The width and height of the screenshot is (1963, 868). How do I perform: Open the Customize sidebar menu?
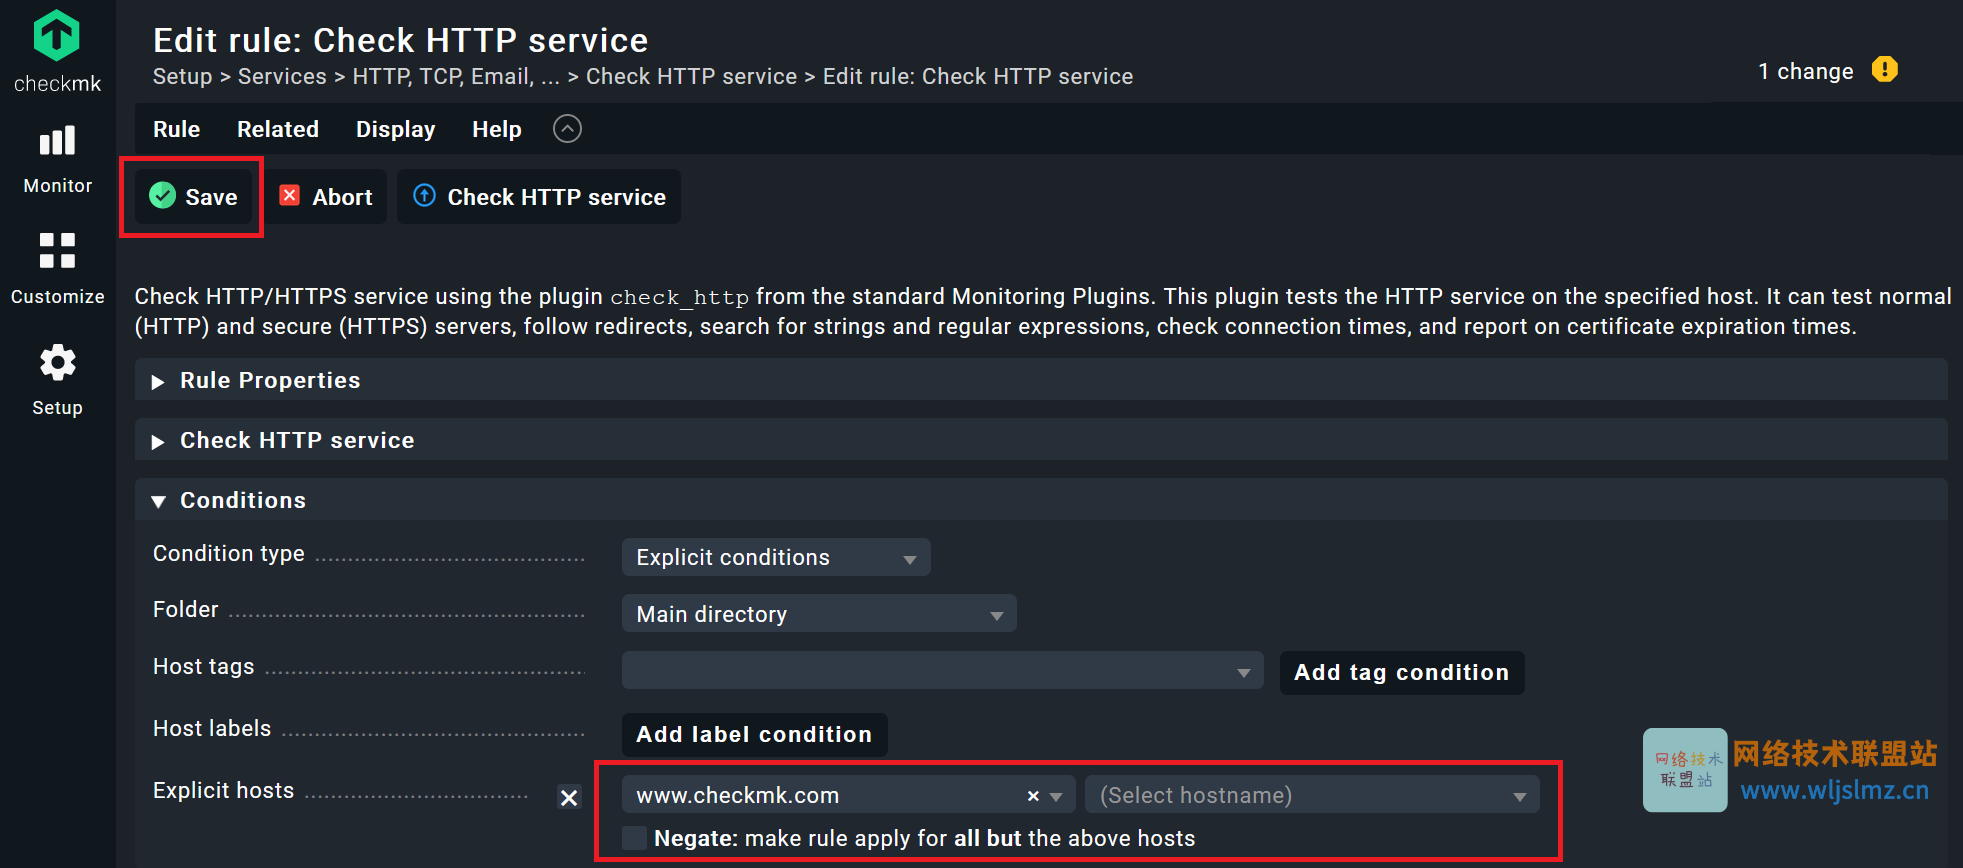pyautogui.click(x=57, y=269)
